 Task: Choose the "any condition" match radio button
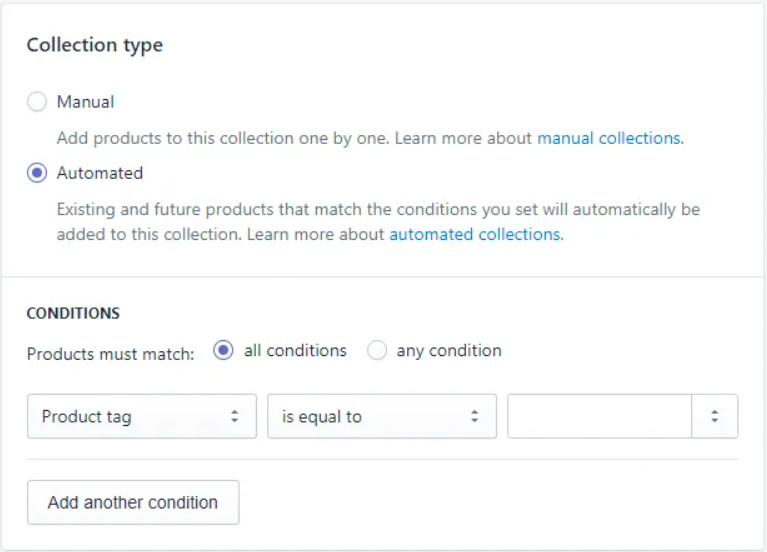(x=377, y=351)
